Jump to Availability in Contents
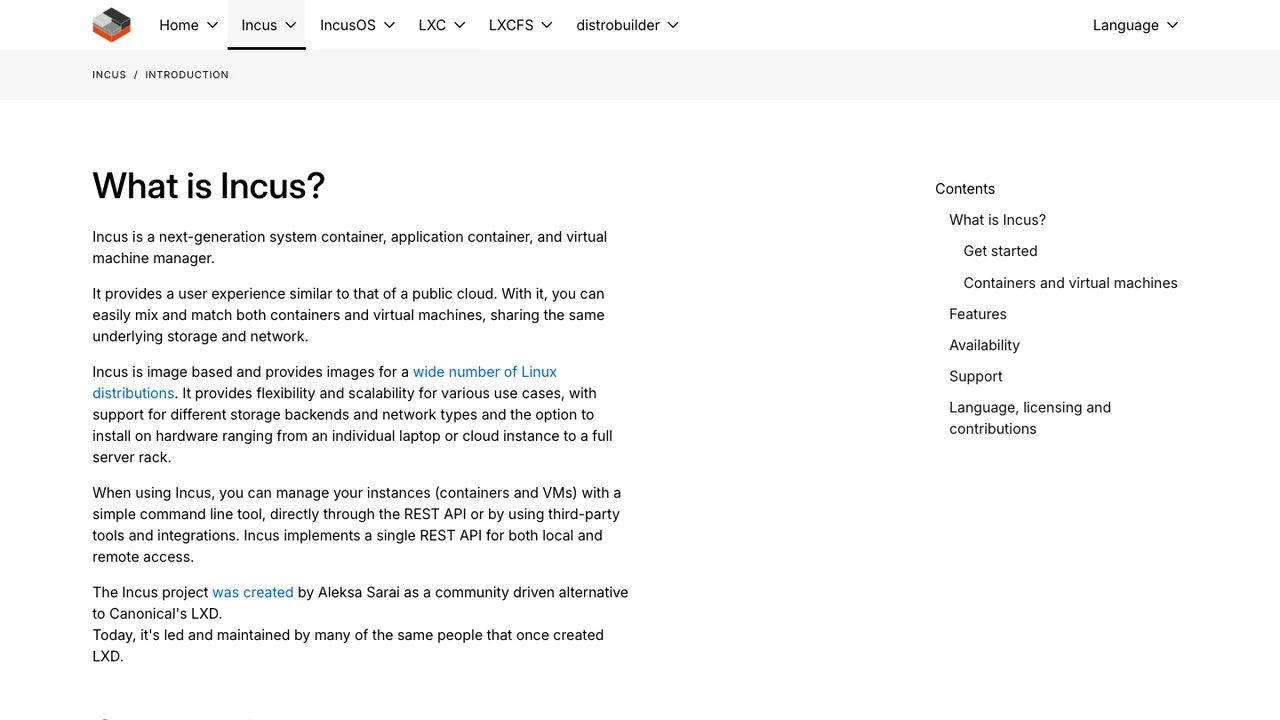The image size is (1280, 720). click(x=984, y=345)
